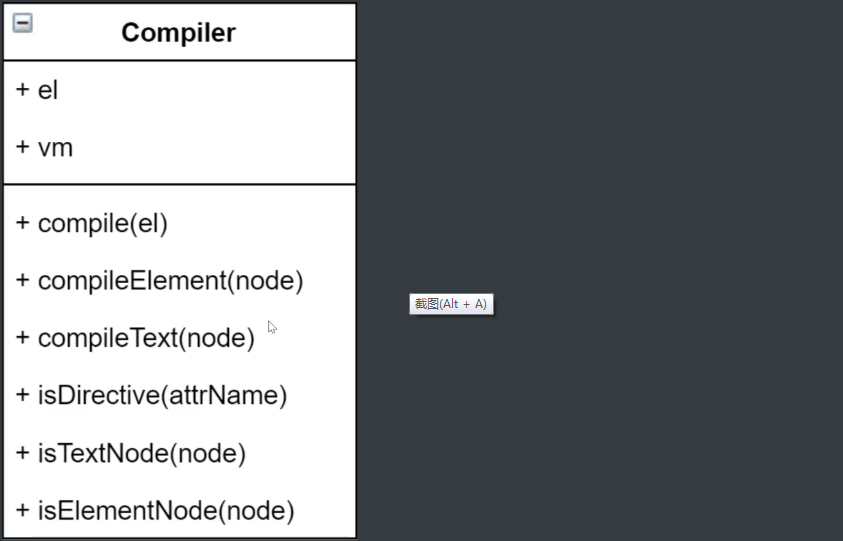Click the plus sign before compileText(node)
The height and width of the screenshot is (541, 843).
click(23, 338)
